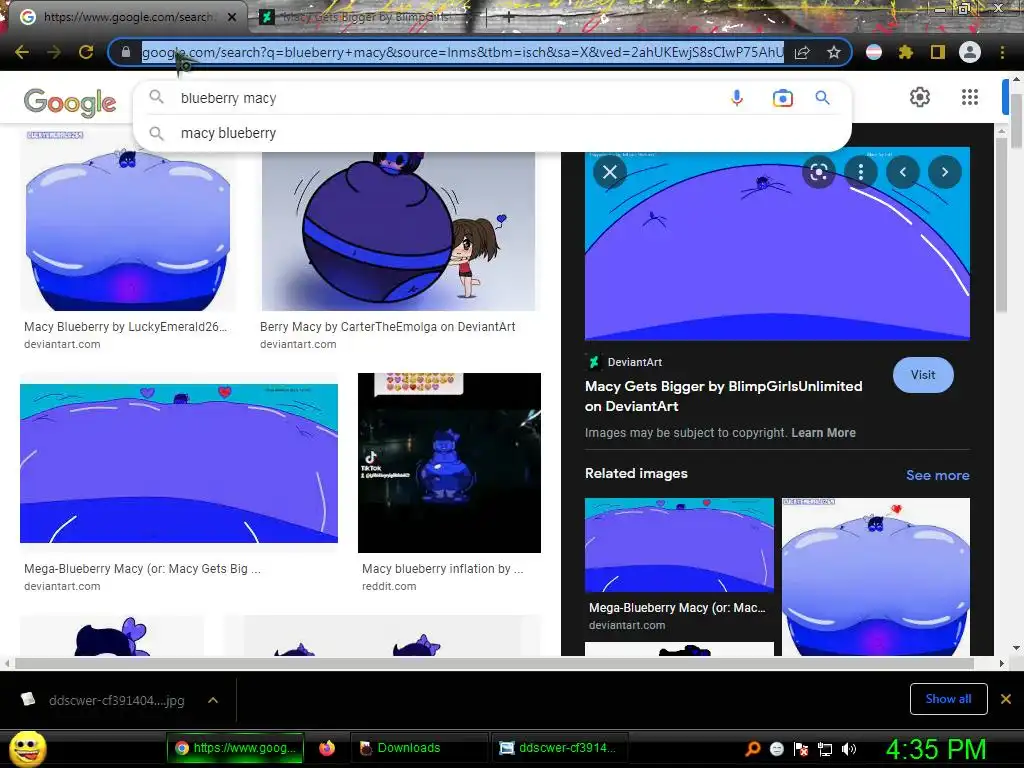Click the browser forward arrow
1024x768 pixels.
[x=54, y=52]
